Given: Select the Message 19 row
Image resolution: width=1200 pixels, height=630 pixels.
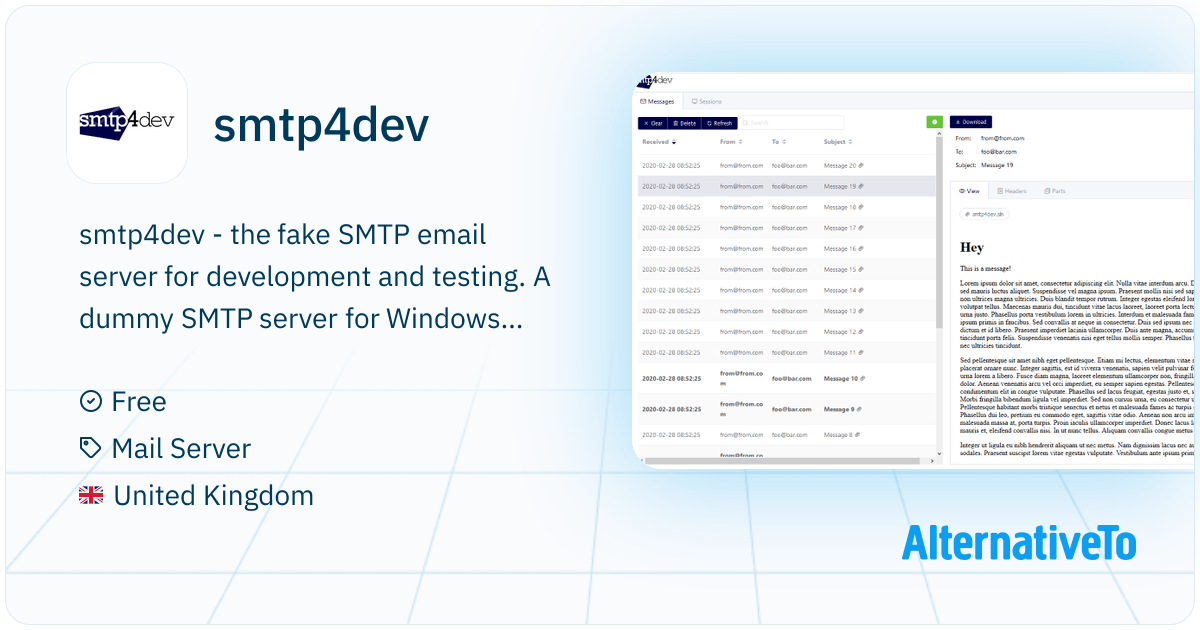Looking at the screenshot, I should (788, 186).
